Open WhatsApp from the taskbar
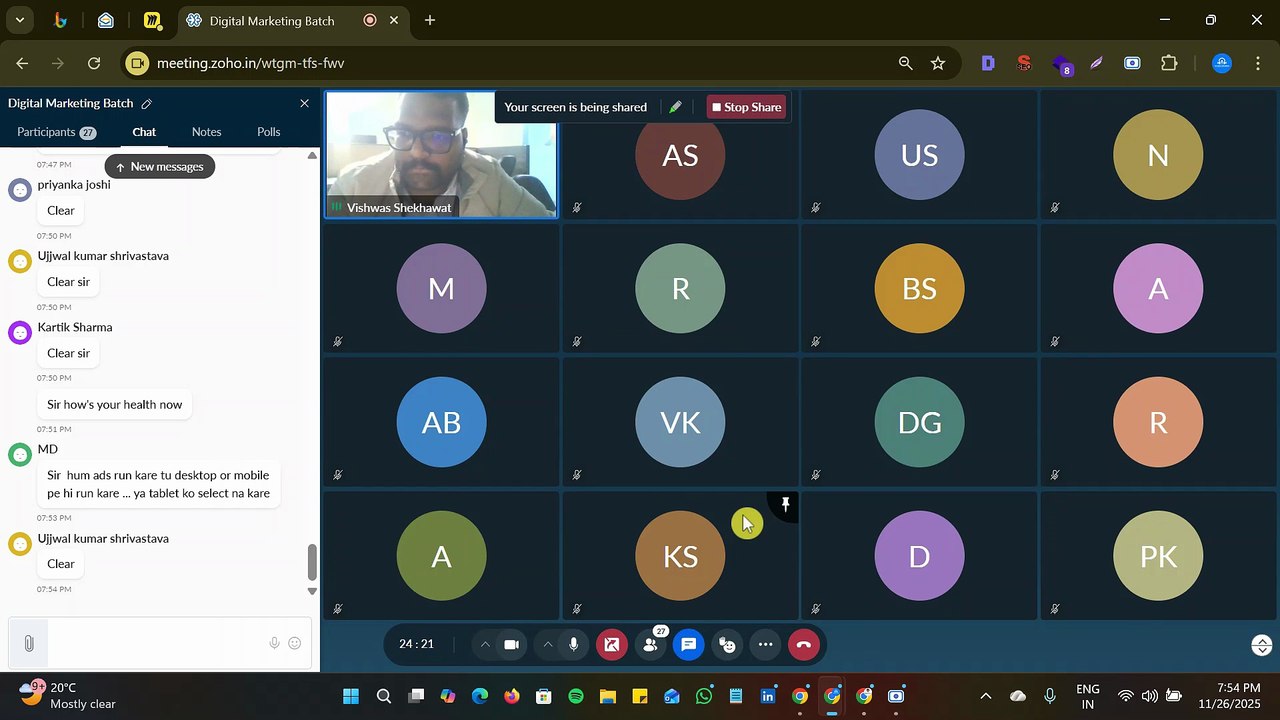 coord(704,696)
